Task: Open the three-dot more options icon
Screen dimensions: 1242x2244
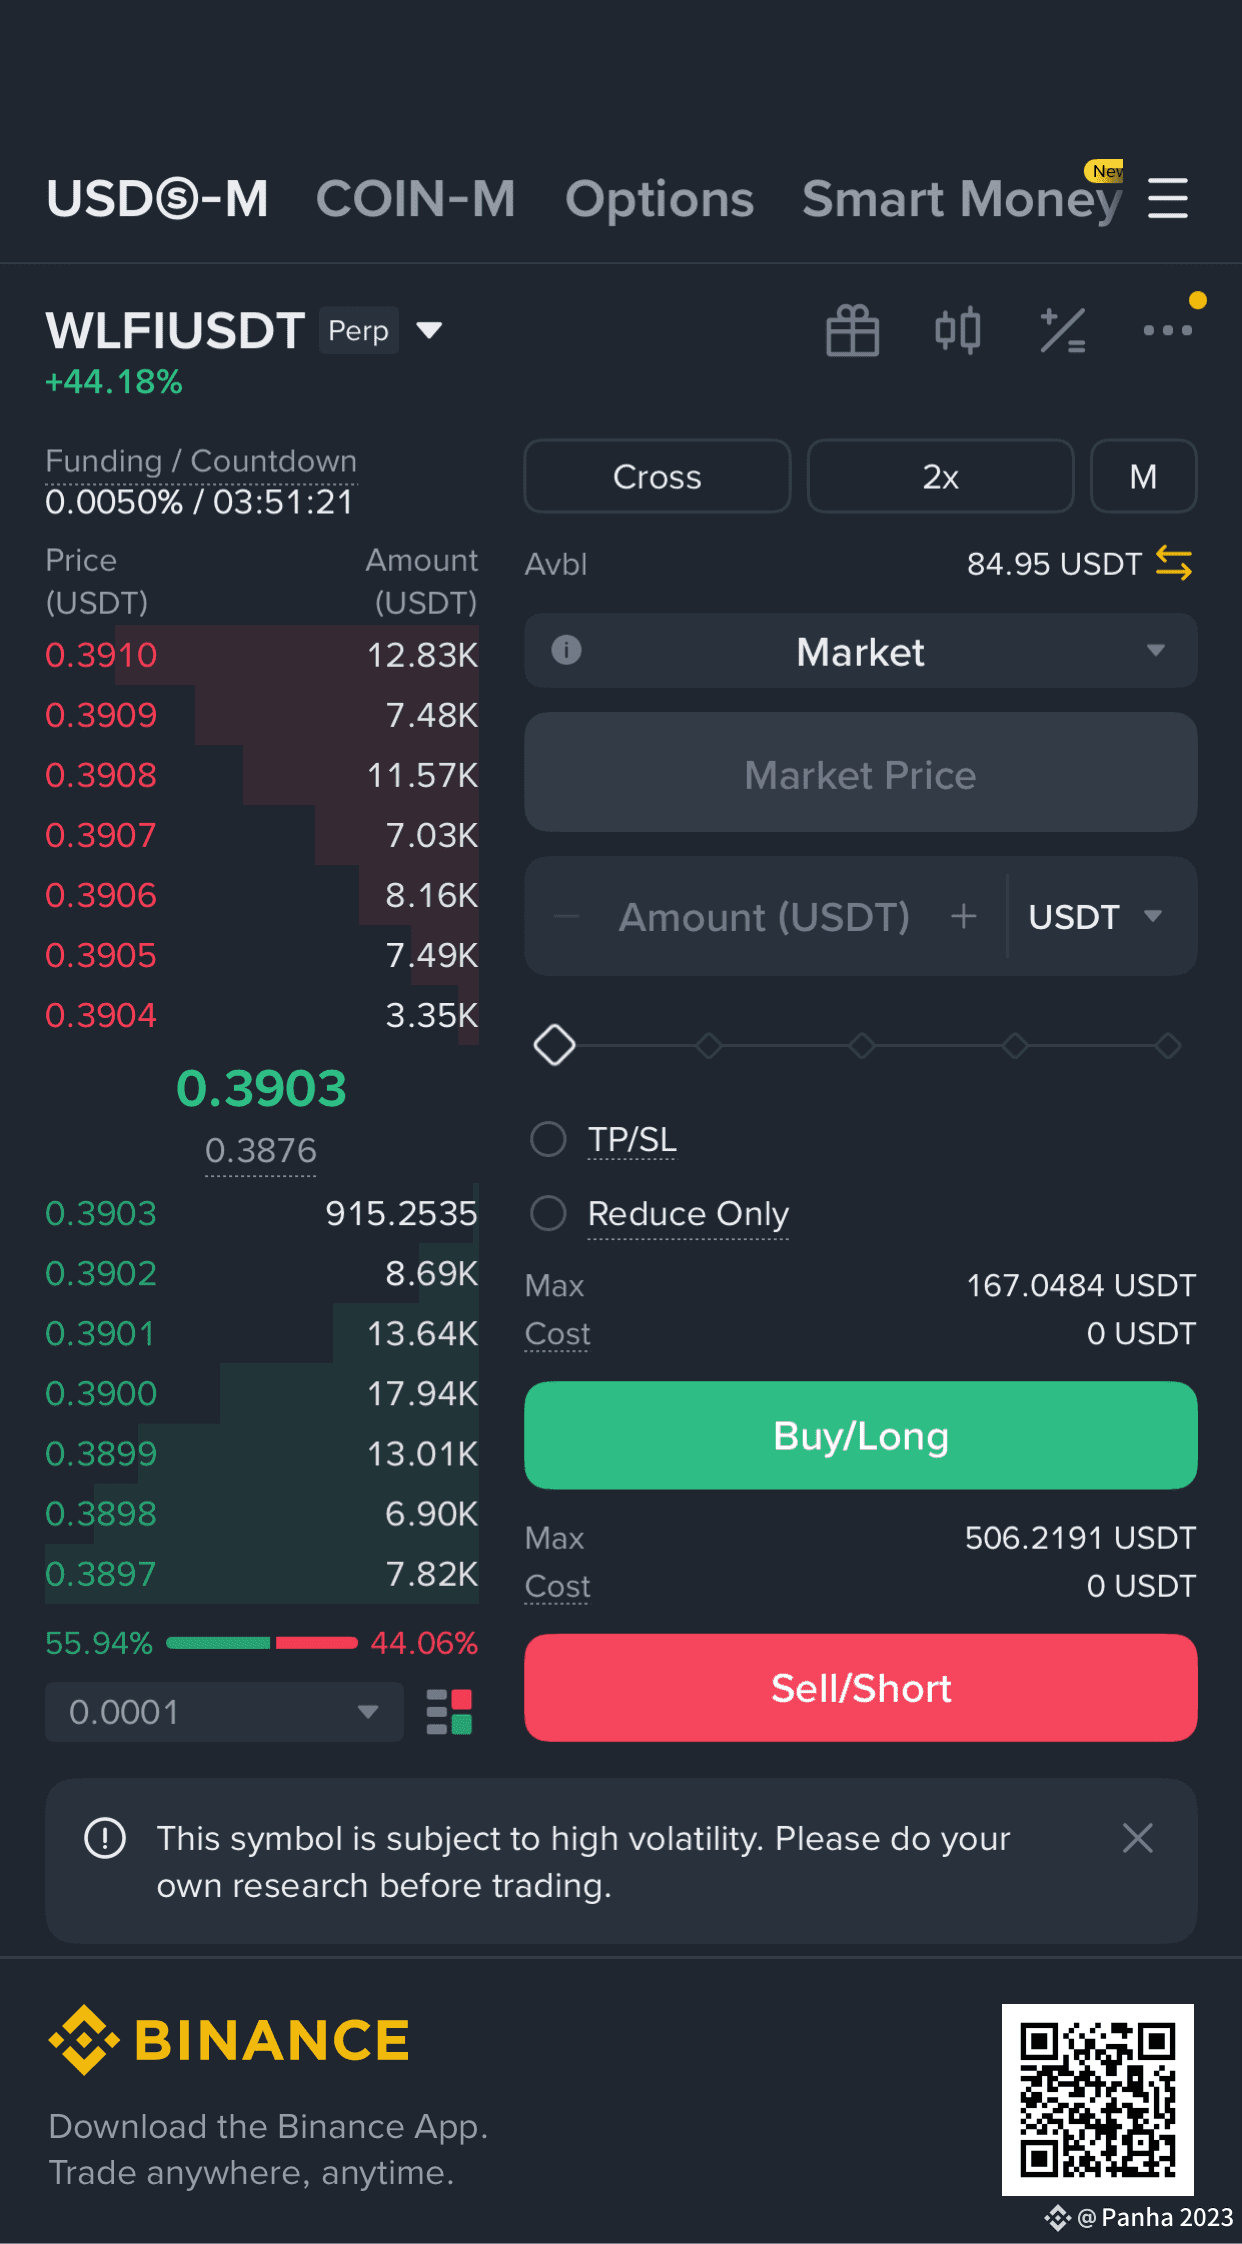Action: (1167, 330)
